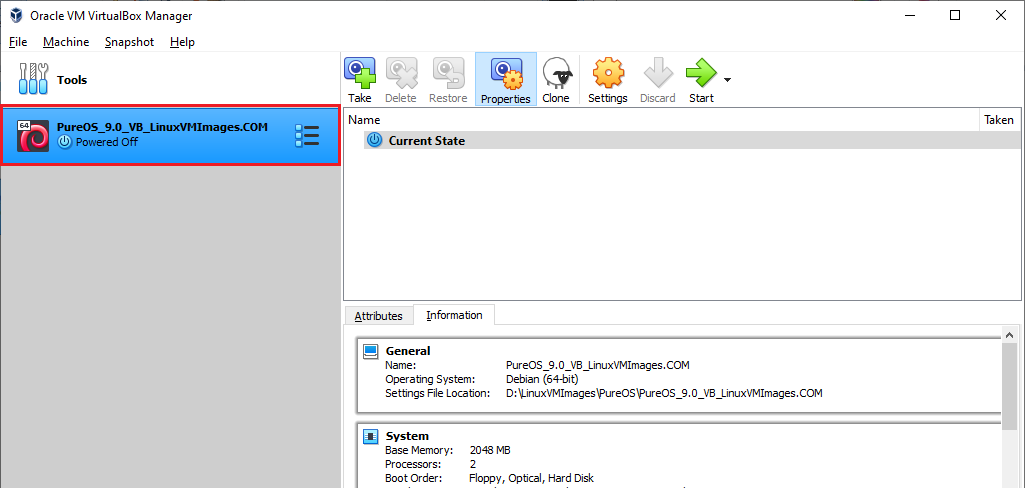The width and height of the screenshot is (1026, 488).
Task: Click the 'Debian (64-bit)' operating system value
Action: (542, 379)
